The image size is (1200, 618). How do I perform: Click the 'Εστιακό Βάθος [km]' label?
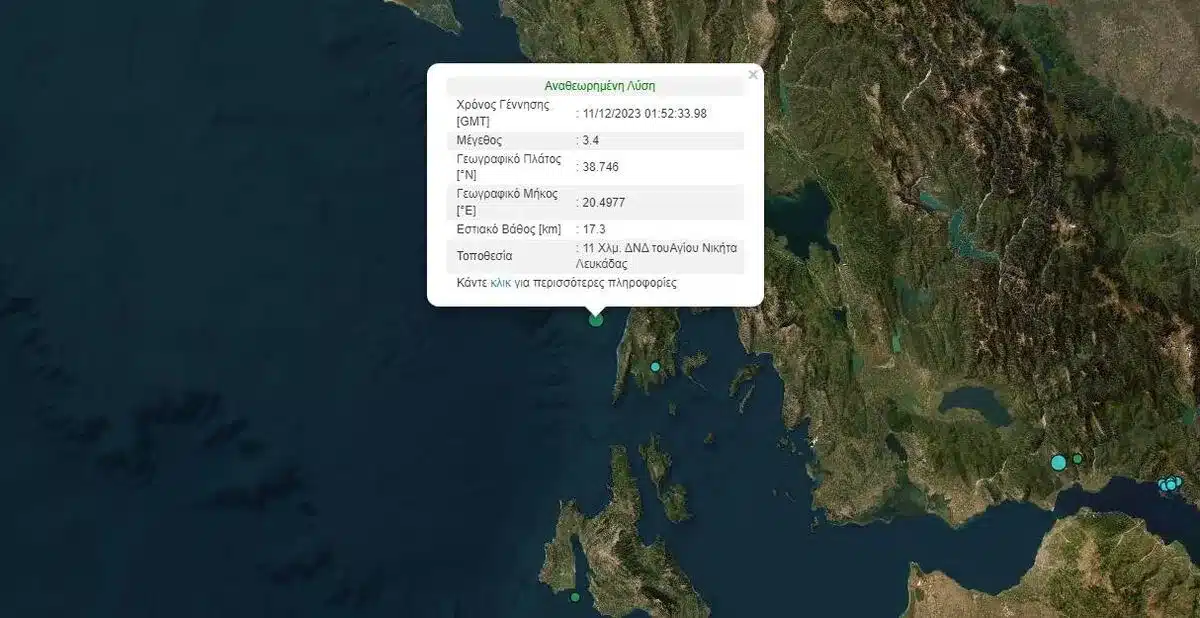pyautogui.click(x=509, y=229)
